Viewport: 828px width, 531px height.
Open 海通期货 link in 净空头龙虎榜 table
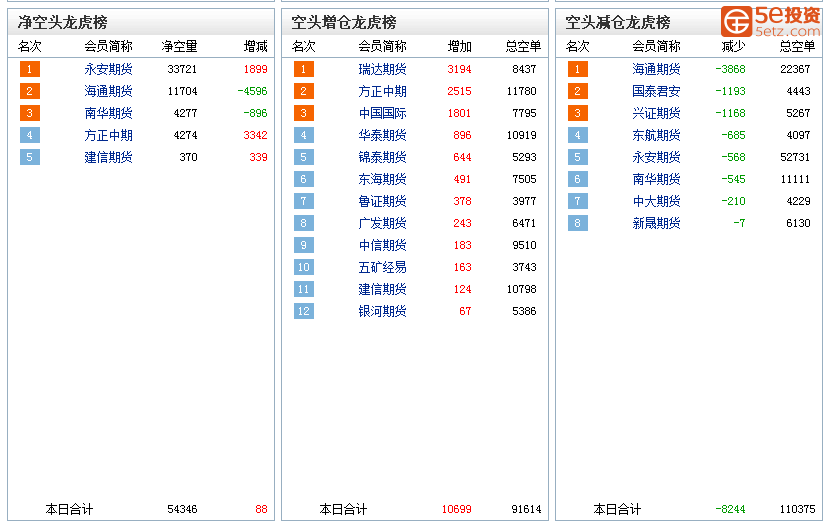[x=108, y=91]
